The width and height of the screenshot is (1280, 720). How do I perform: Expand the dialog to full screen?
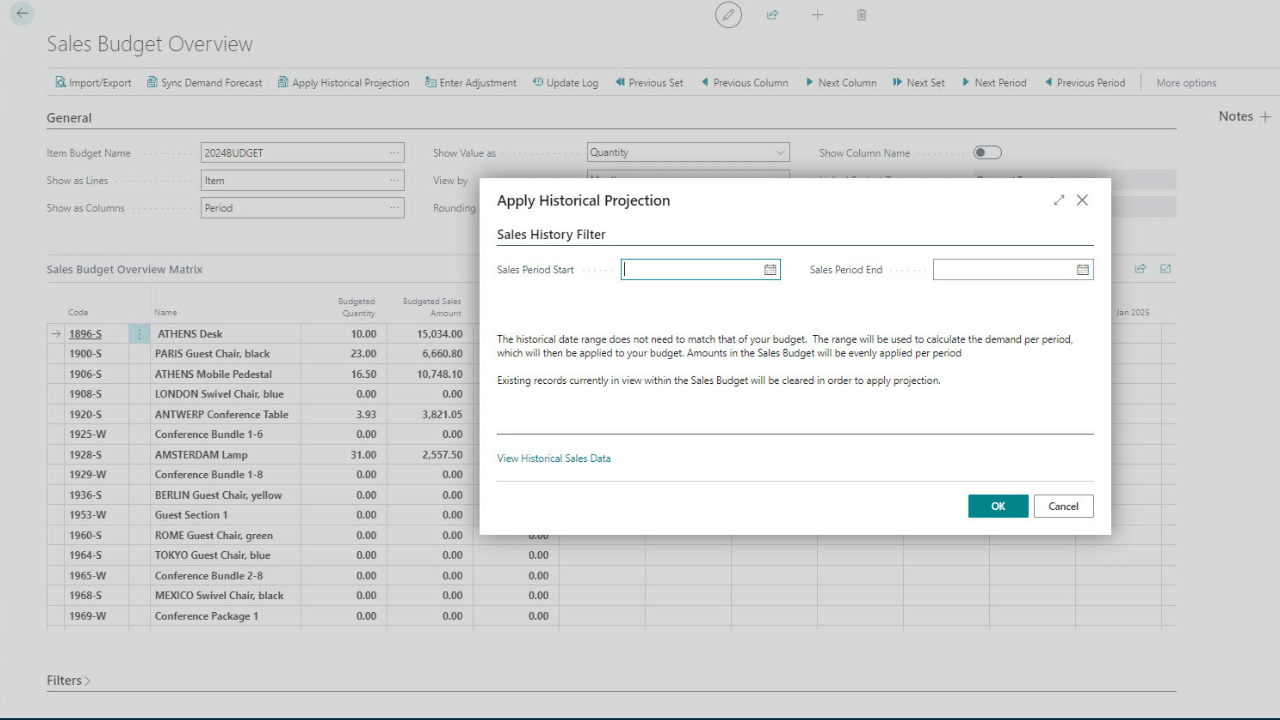pyautogui.click(x=1059, y=200)
